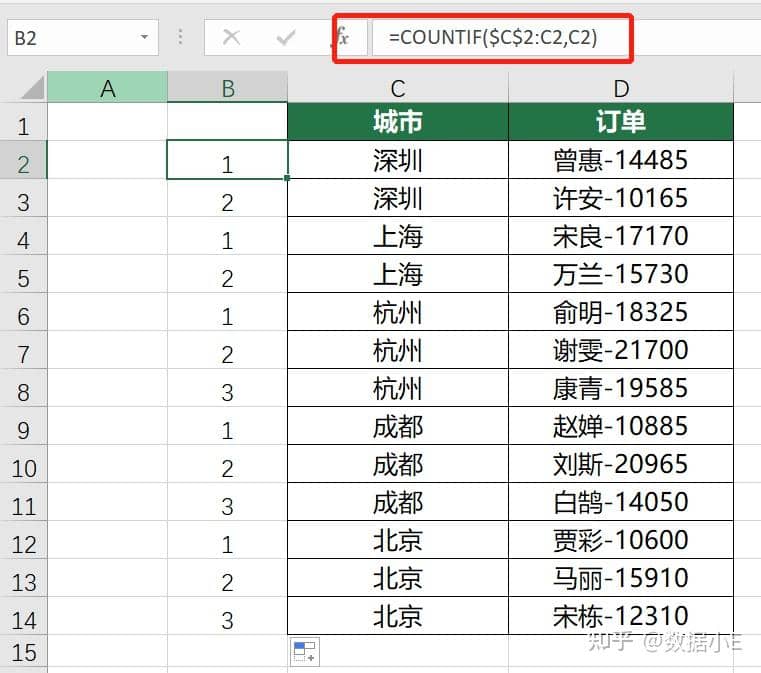Image resolution: width=761 pixels, height=673 pixels.
Task: Select row 15 header
Action: click(23, 654)
